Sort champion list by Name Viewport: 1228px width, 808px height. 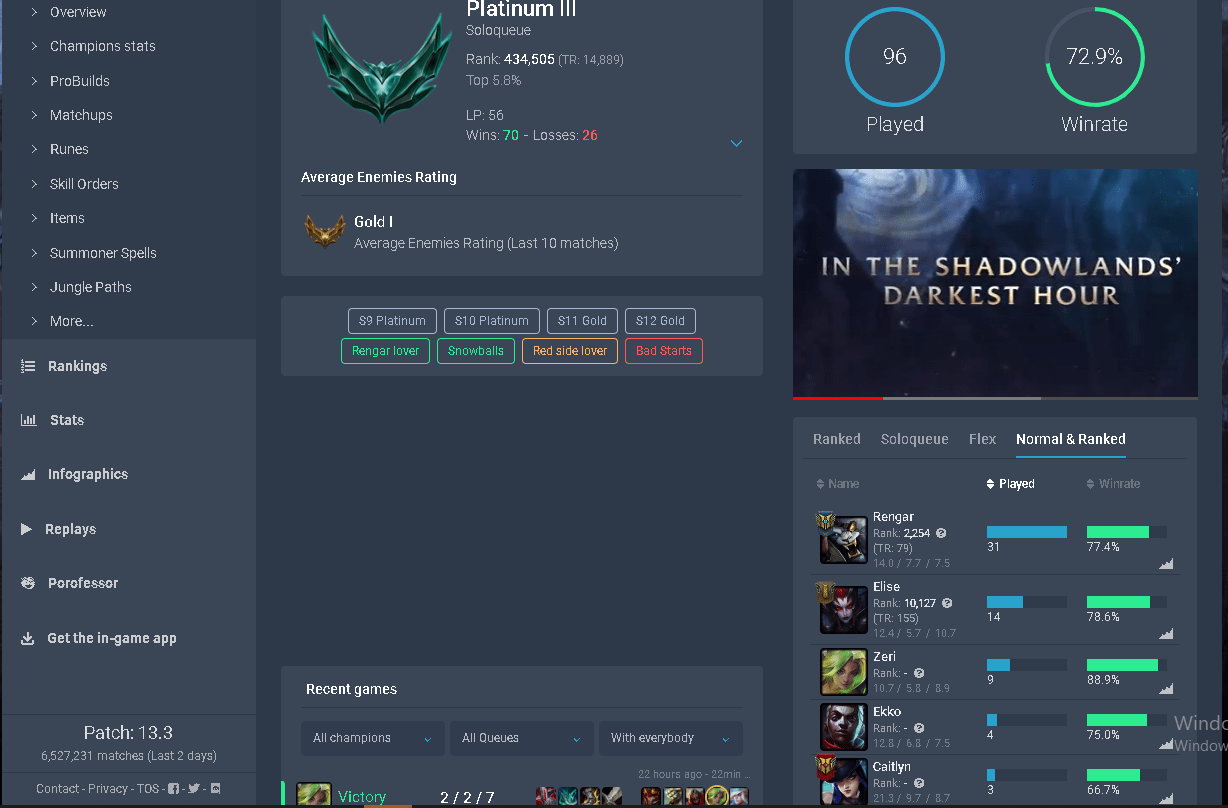(x=837, y=484)
